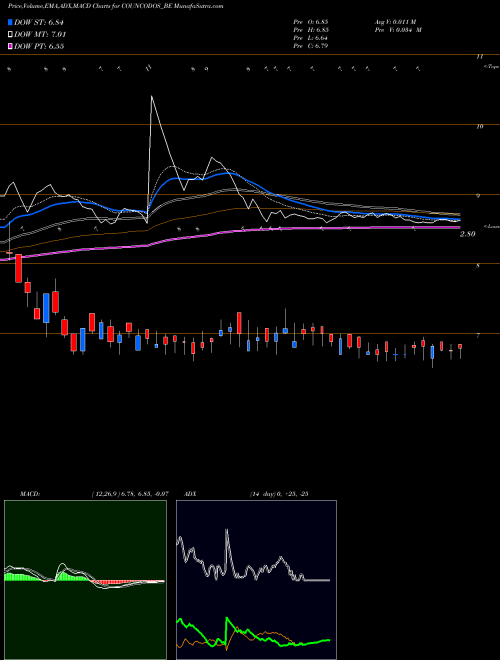Click the price axis label 10
This screenshot has width=500, height=660.
click(x=480, y=126)
